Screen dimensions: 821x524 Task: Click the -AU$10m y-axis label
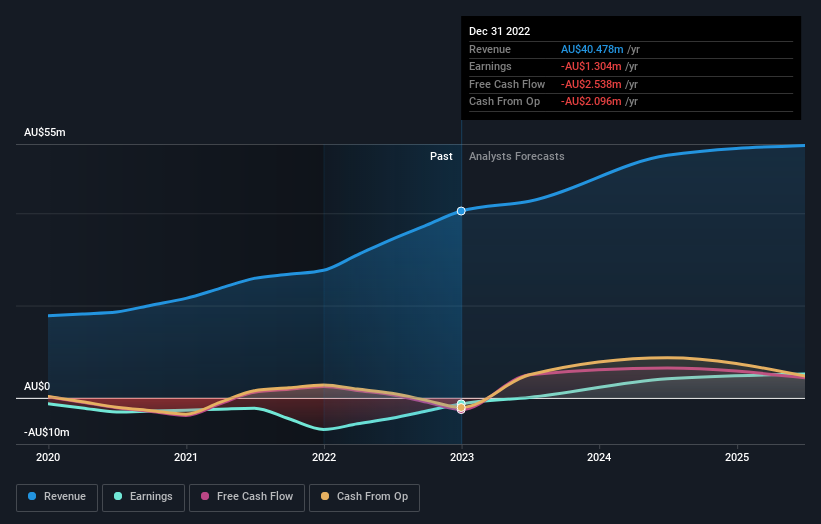coord(47,432)
